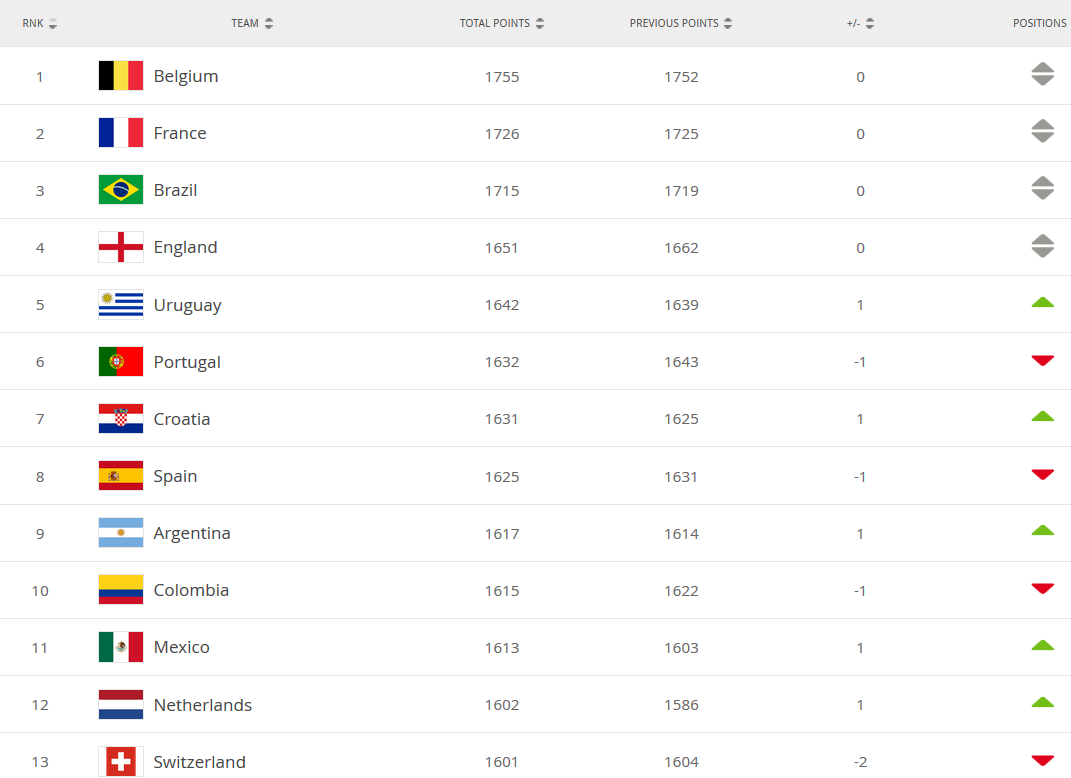Click the Mexico team name

point(181,647)
